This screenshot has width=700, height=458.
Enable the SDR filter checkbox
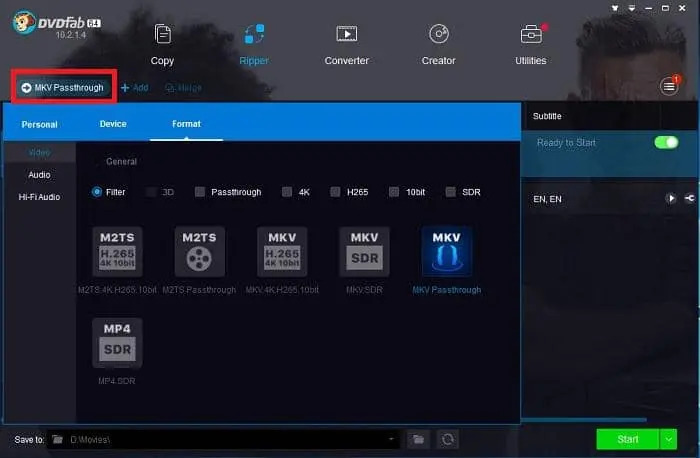coord(450,192)
